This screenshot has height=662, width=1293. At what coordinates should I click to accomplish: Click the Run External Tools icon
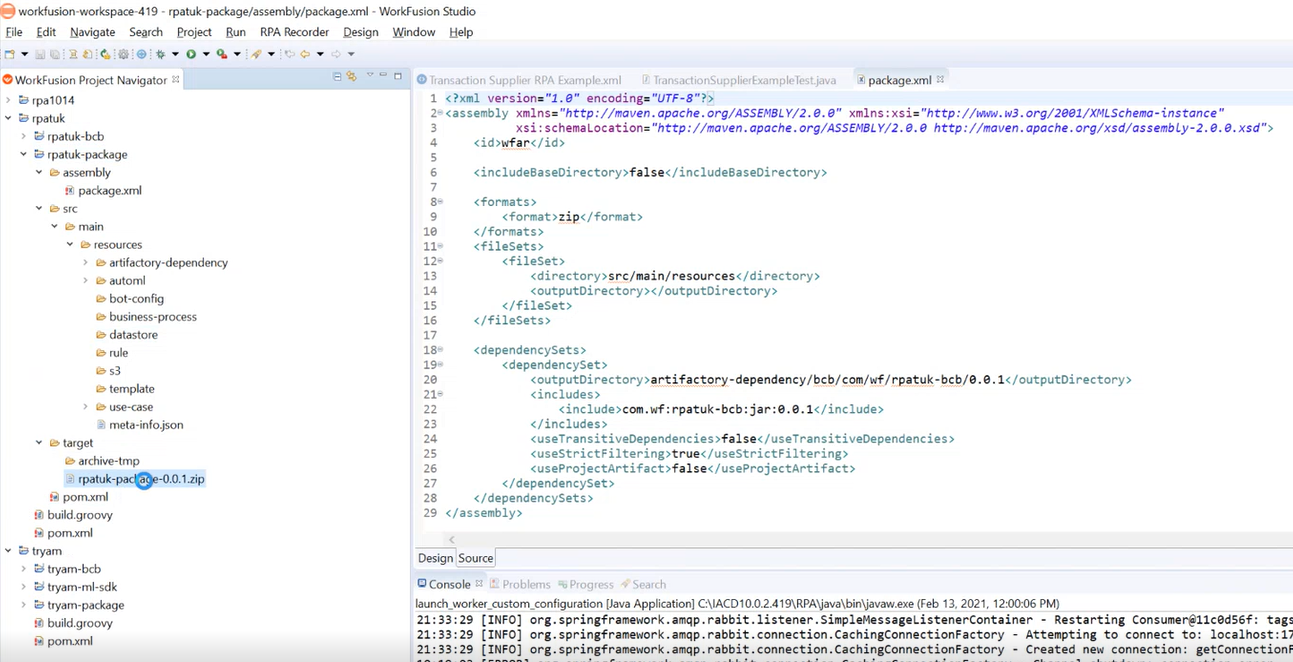coord(222,54)
